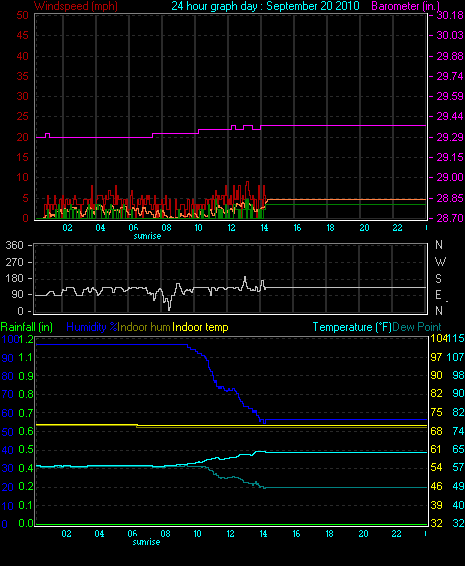Click the "Temperature (°F)" legend label

(x=352, y=327)
